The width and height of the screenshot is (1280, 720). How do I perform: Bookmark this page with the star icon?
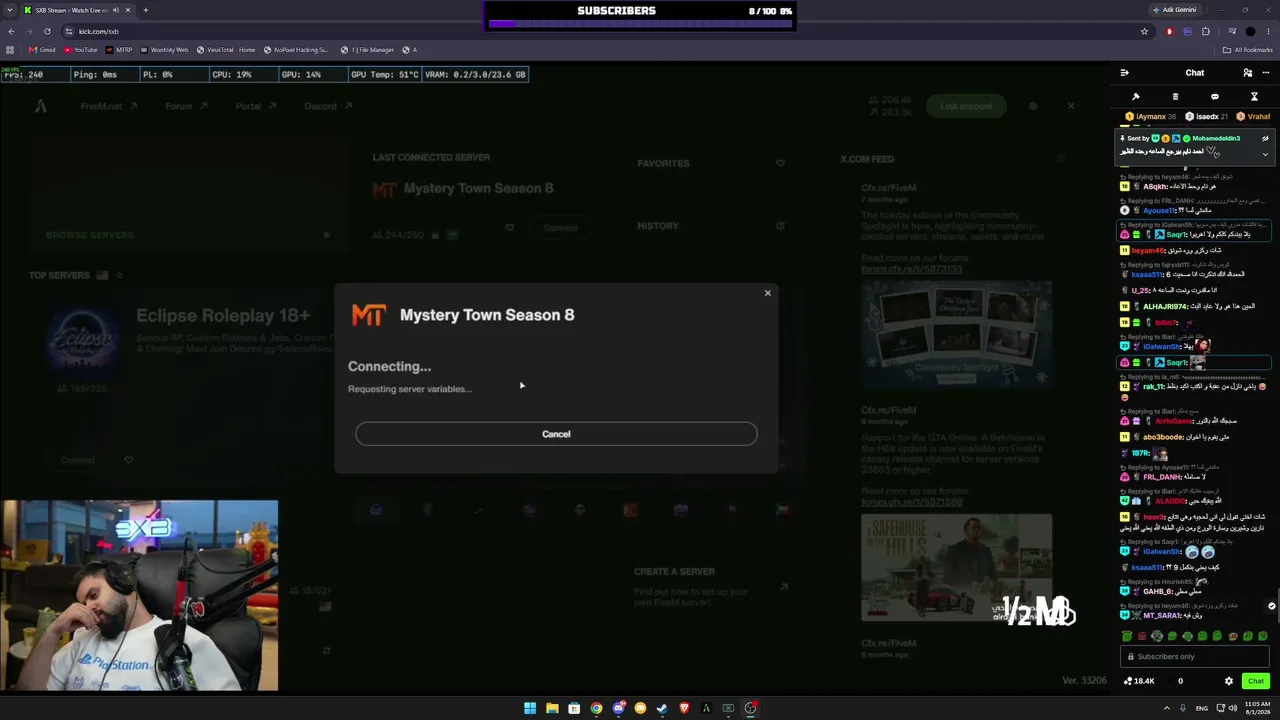pyautogui.click(x=1144, y=31)
